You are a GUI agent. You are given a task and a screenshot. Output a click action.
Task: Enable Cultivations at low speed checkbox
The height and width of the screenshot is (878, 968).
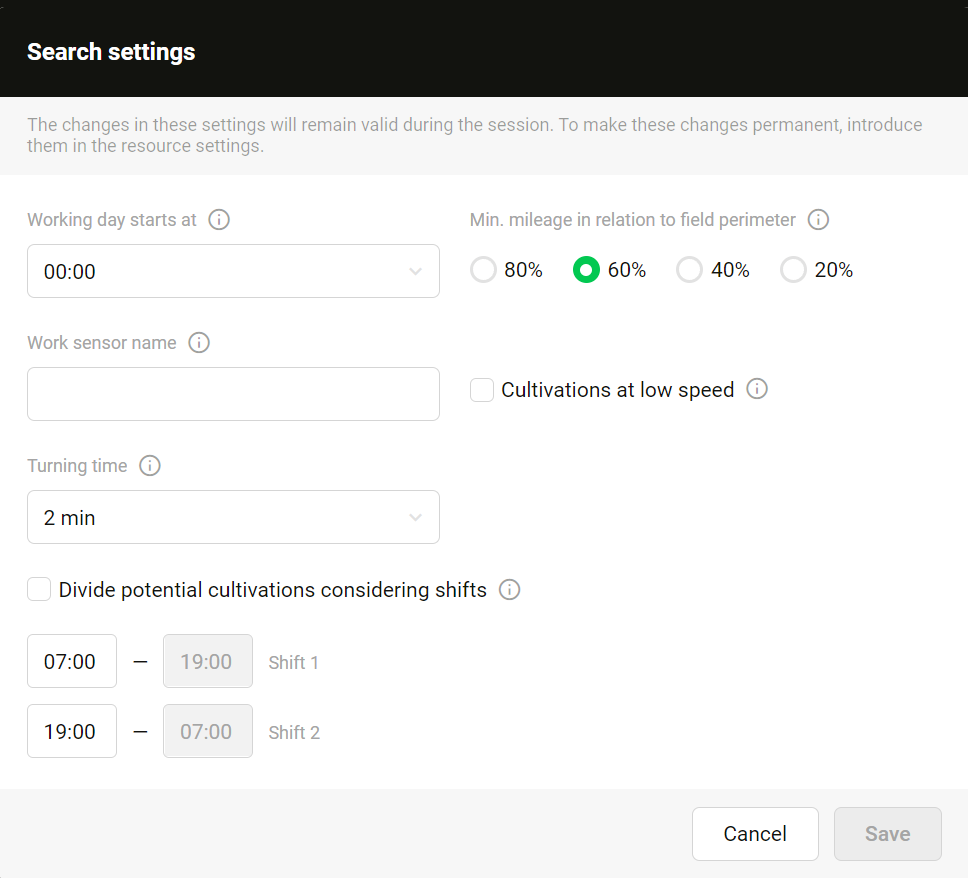click(482, 390)
